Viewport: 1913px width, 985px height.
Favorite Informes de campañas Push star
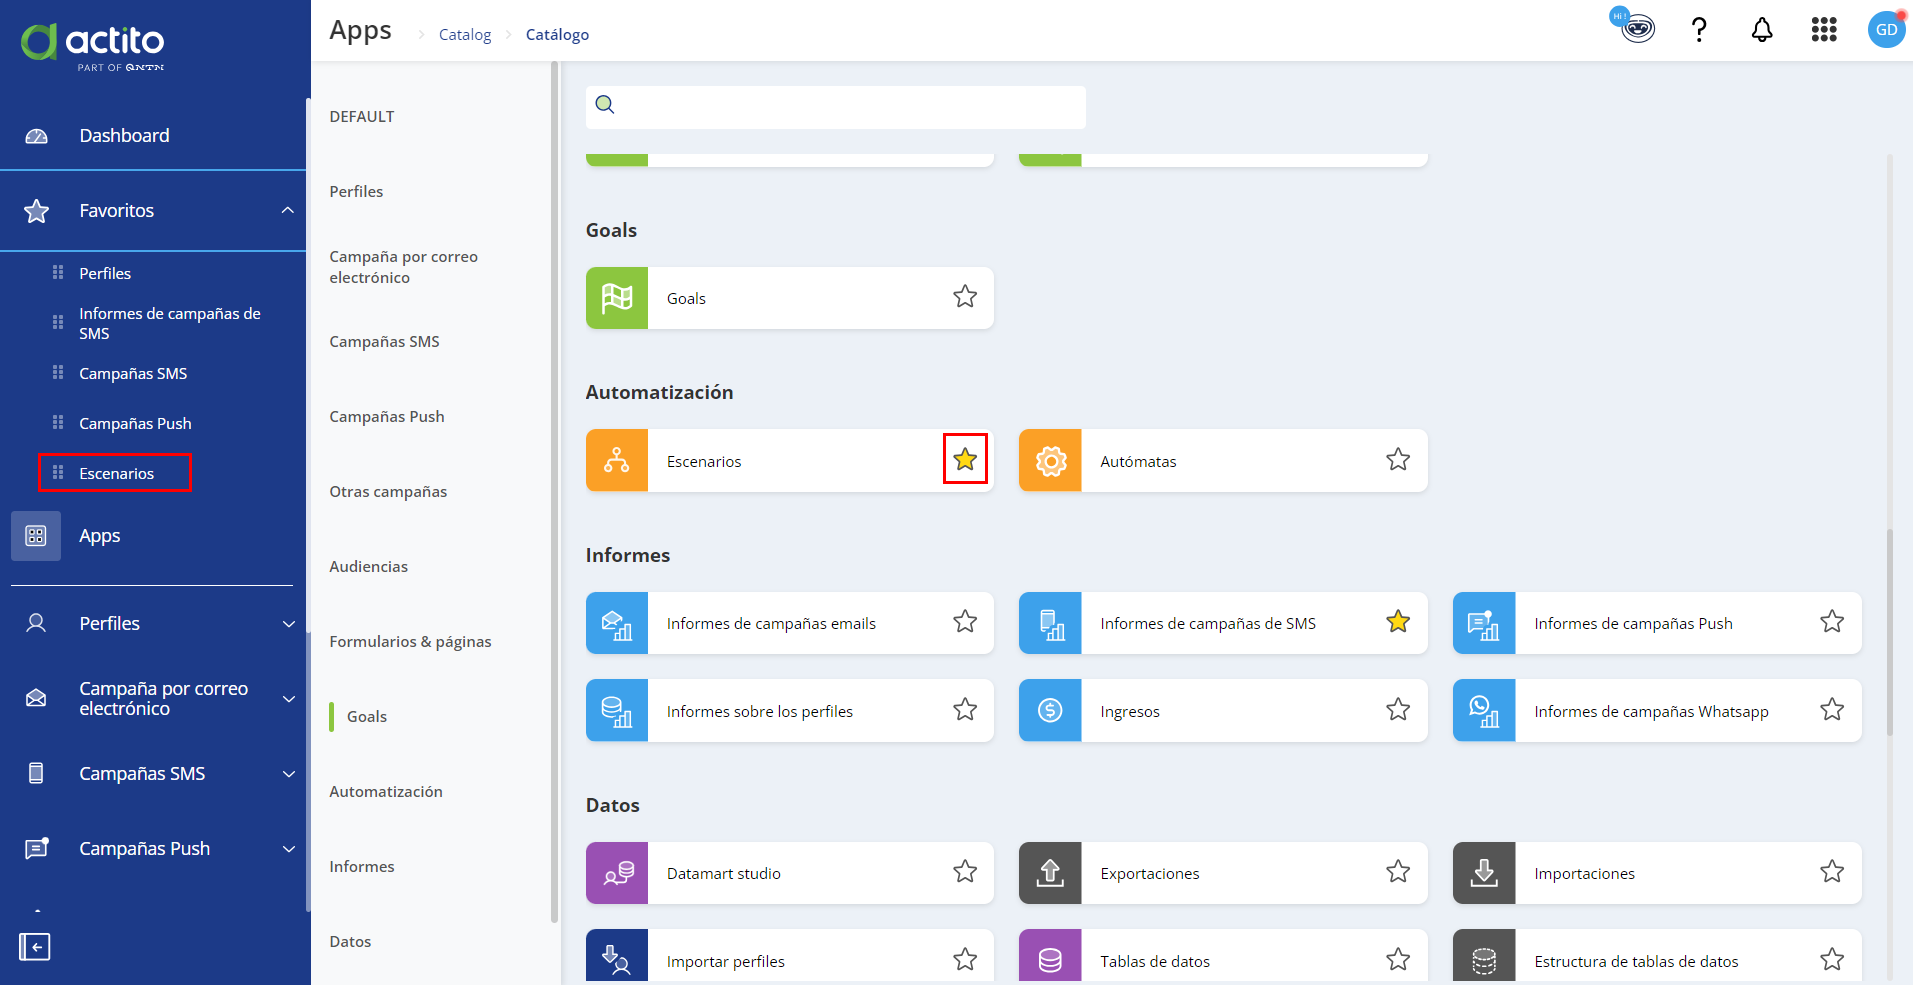tap(1832, 621)
